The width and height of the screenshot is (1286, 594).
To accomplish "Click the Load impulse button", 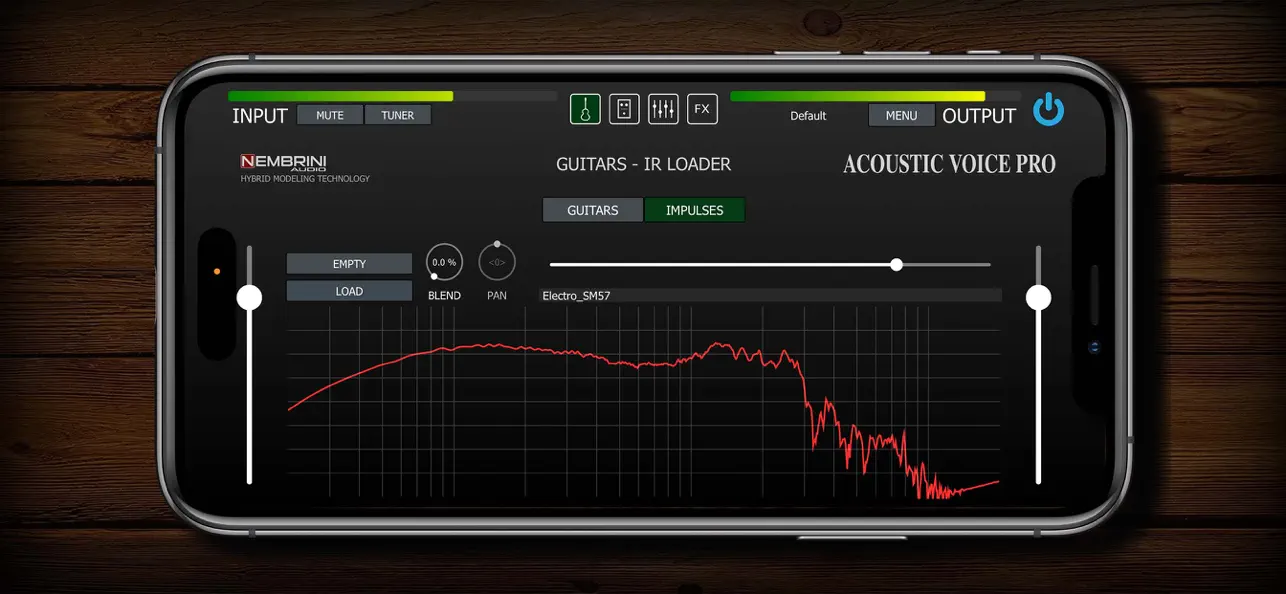I will pos(349,291).
